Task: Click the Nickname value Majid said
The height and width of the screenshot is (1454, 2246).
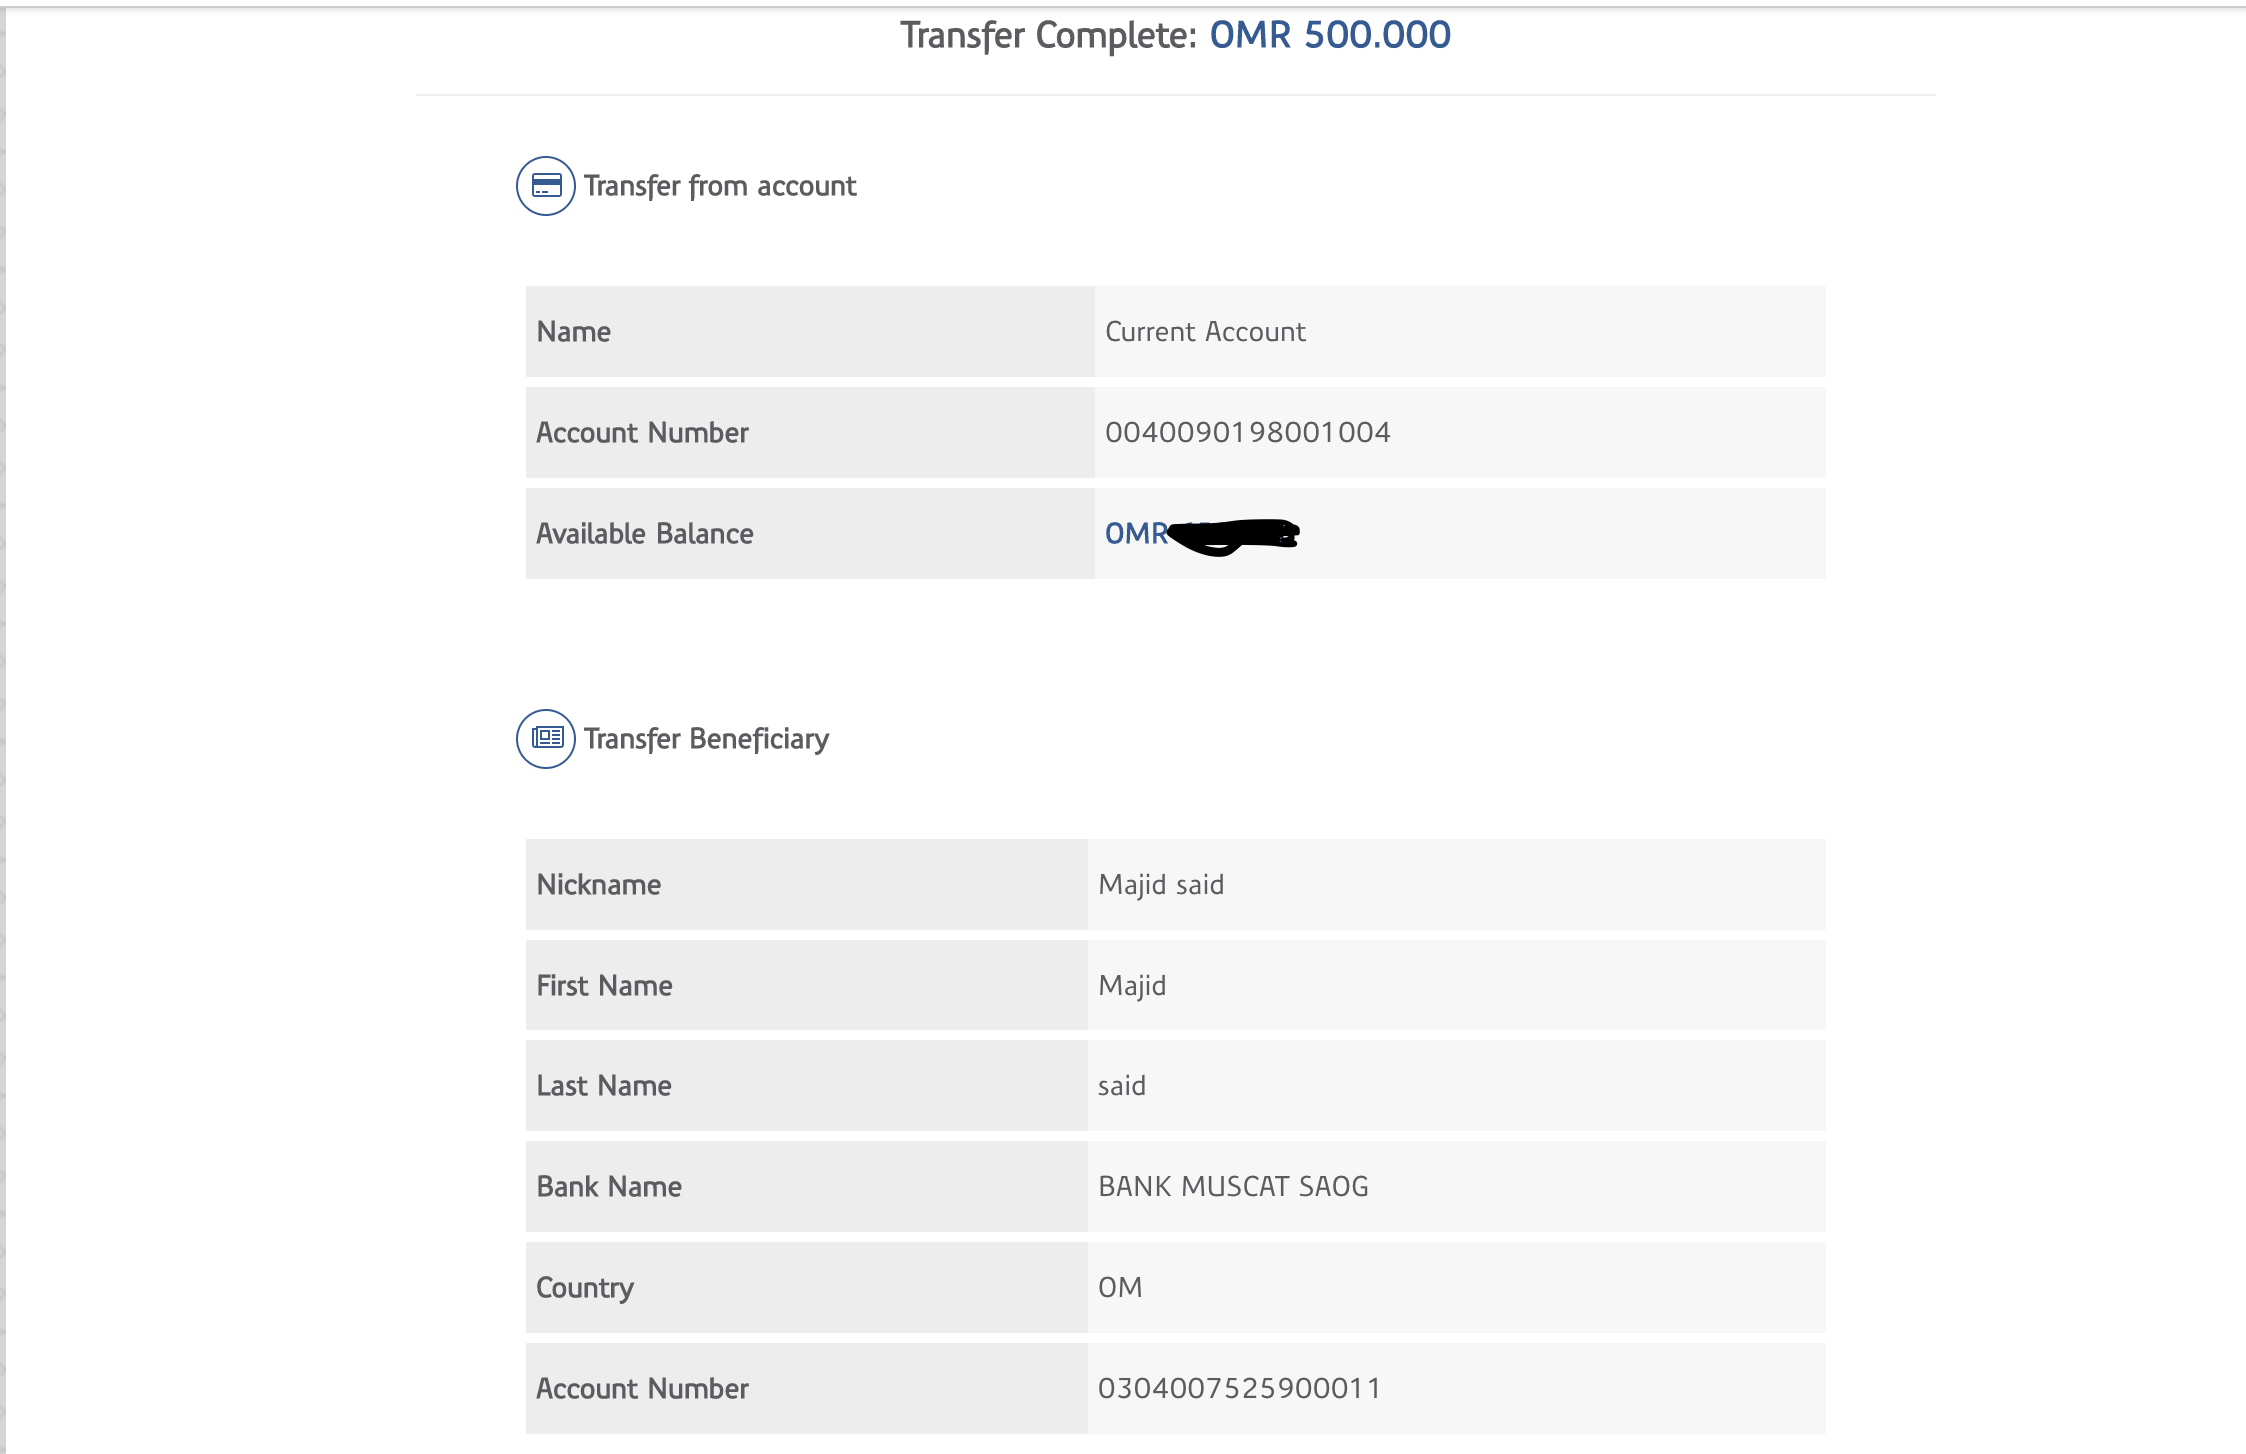Action: [x=1161, y=885]
